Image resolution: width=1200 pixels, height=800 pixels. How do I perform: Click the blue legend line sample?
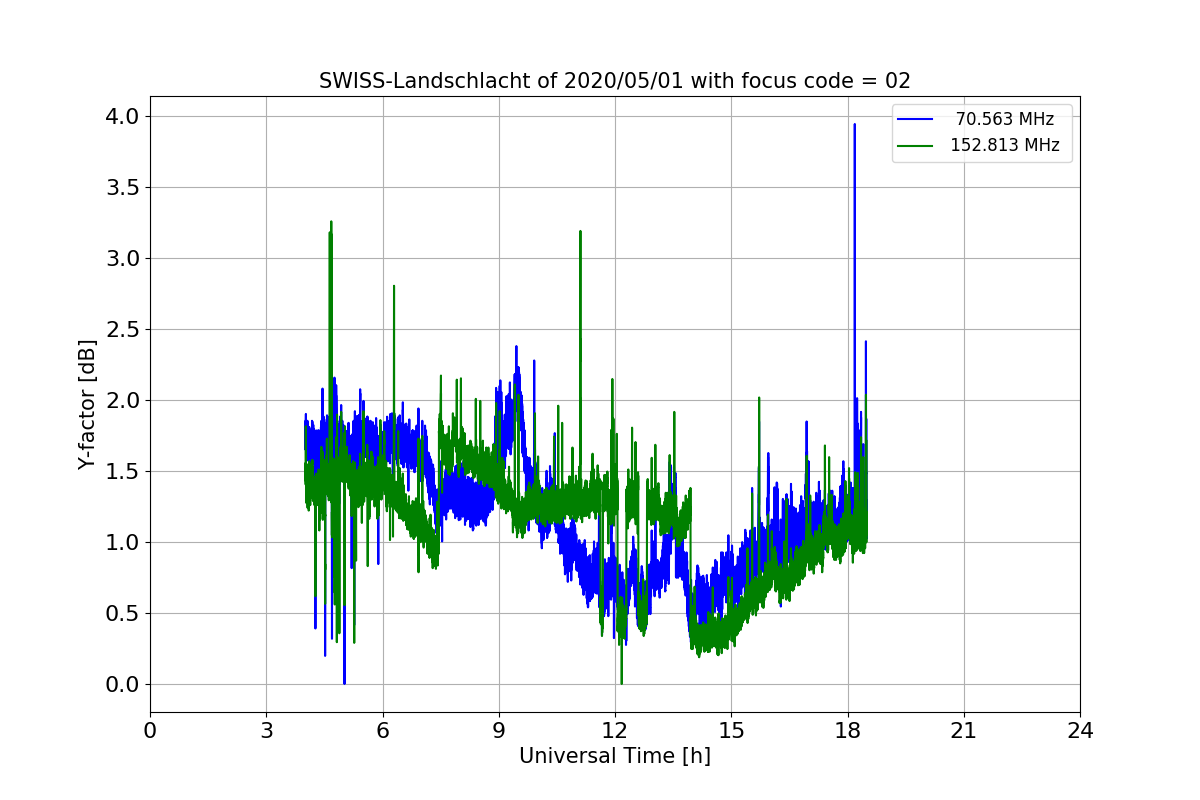coord(915,119)
